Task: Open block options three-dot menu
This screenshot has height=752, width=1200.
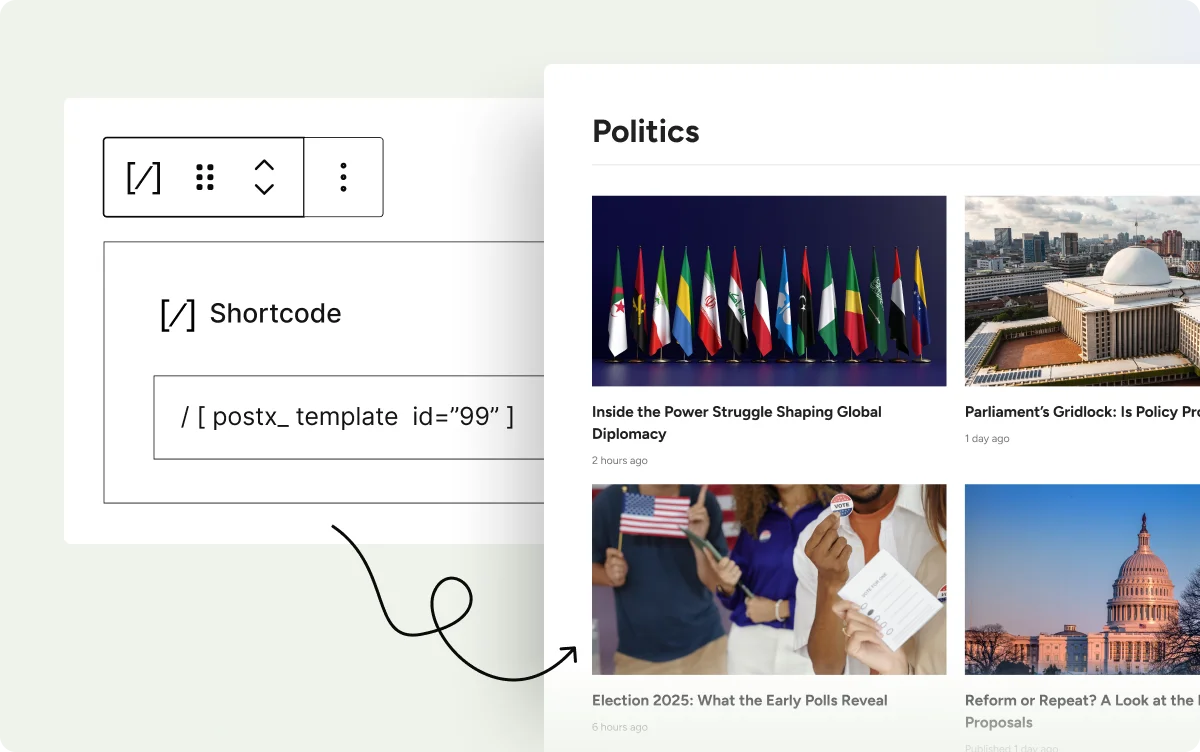Action: [343, 177]
